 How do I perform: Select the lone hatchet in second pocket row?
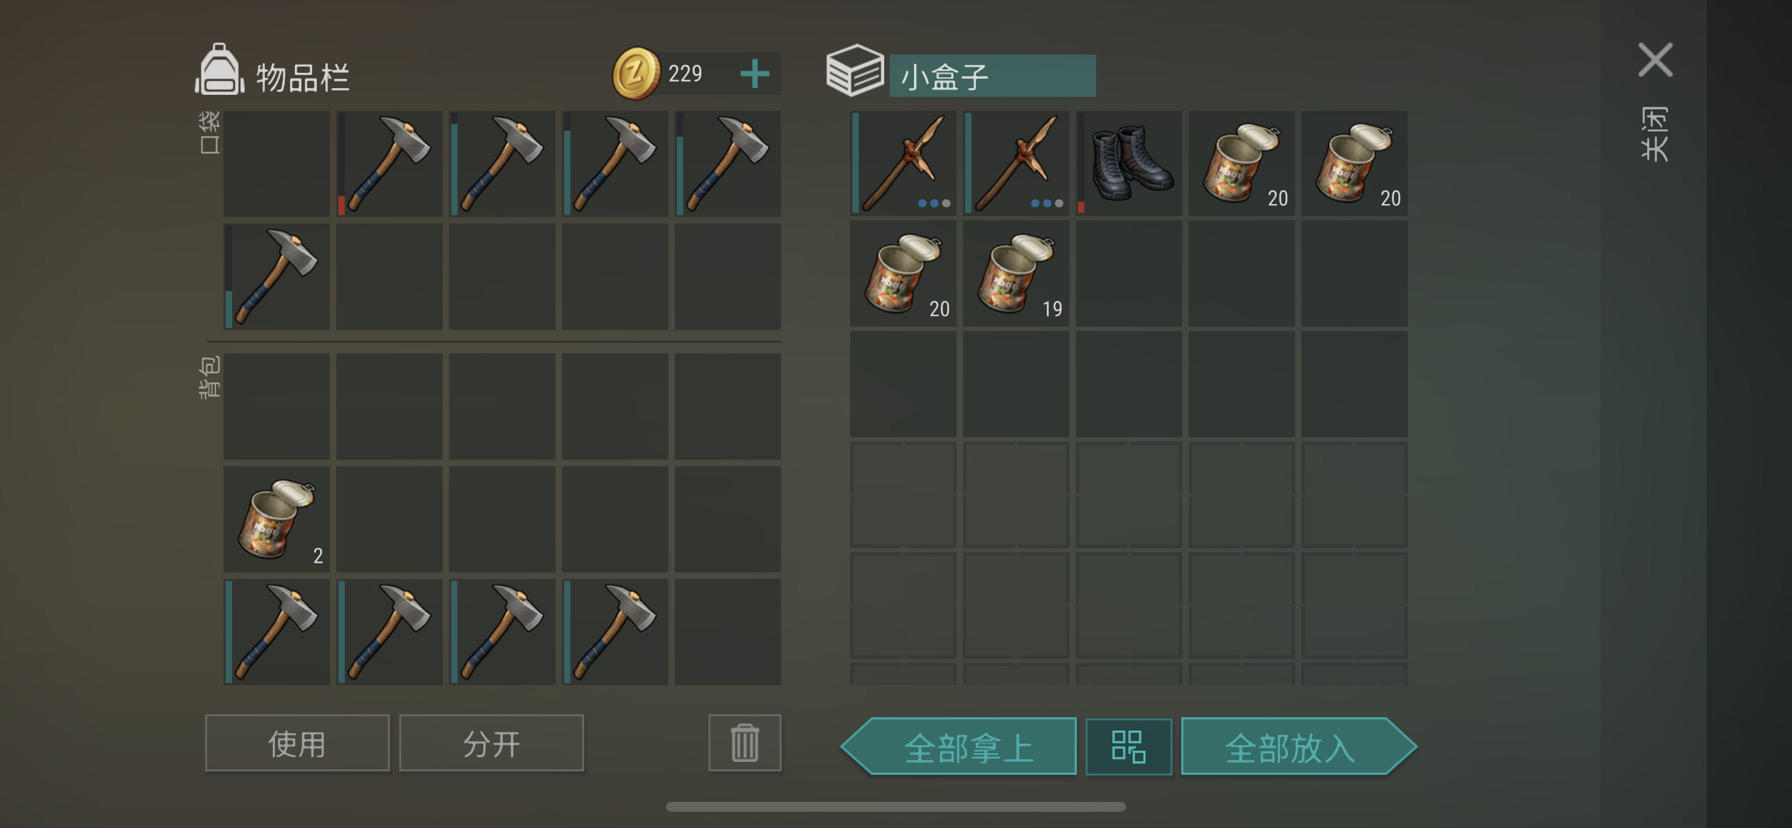point(276,277)
